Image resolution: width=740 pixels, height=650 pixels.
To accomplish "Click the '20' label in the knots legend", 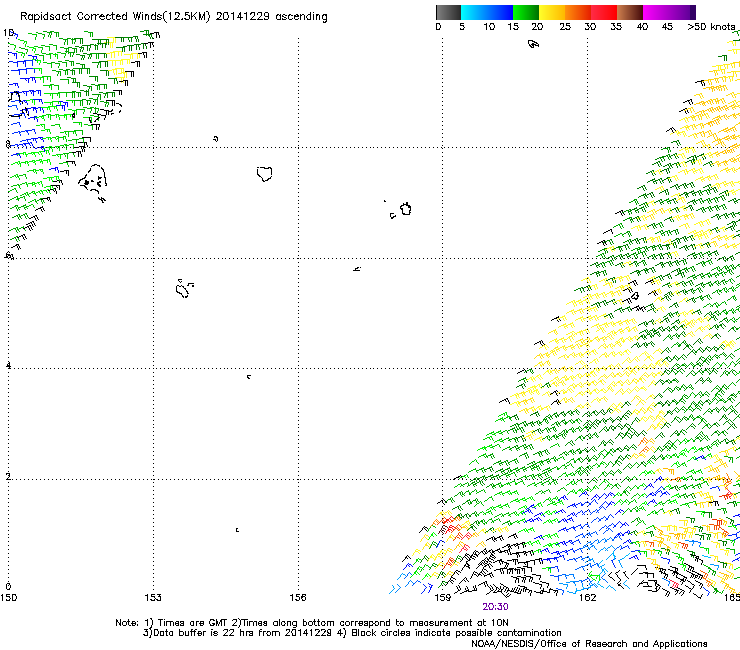I will tap(537, 27).
